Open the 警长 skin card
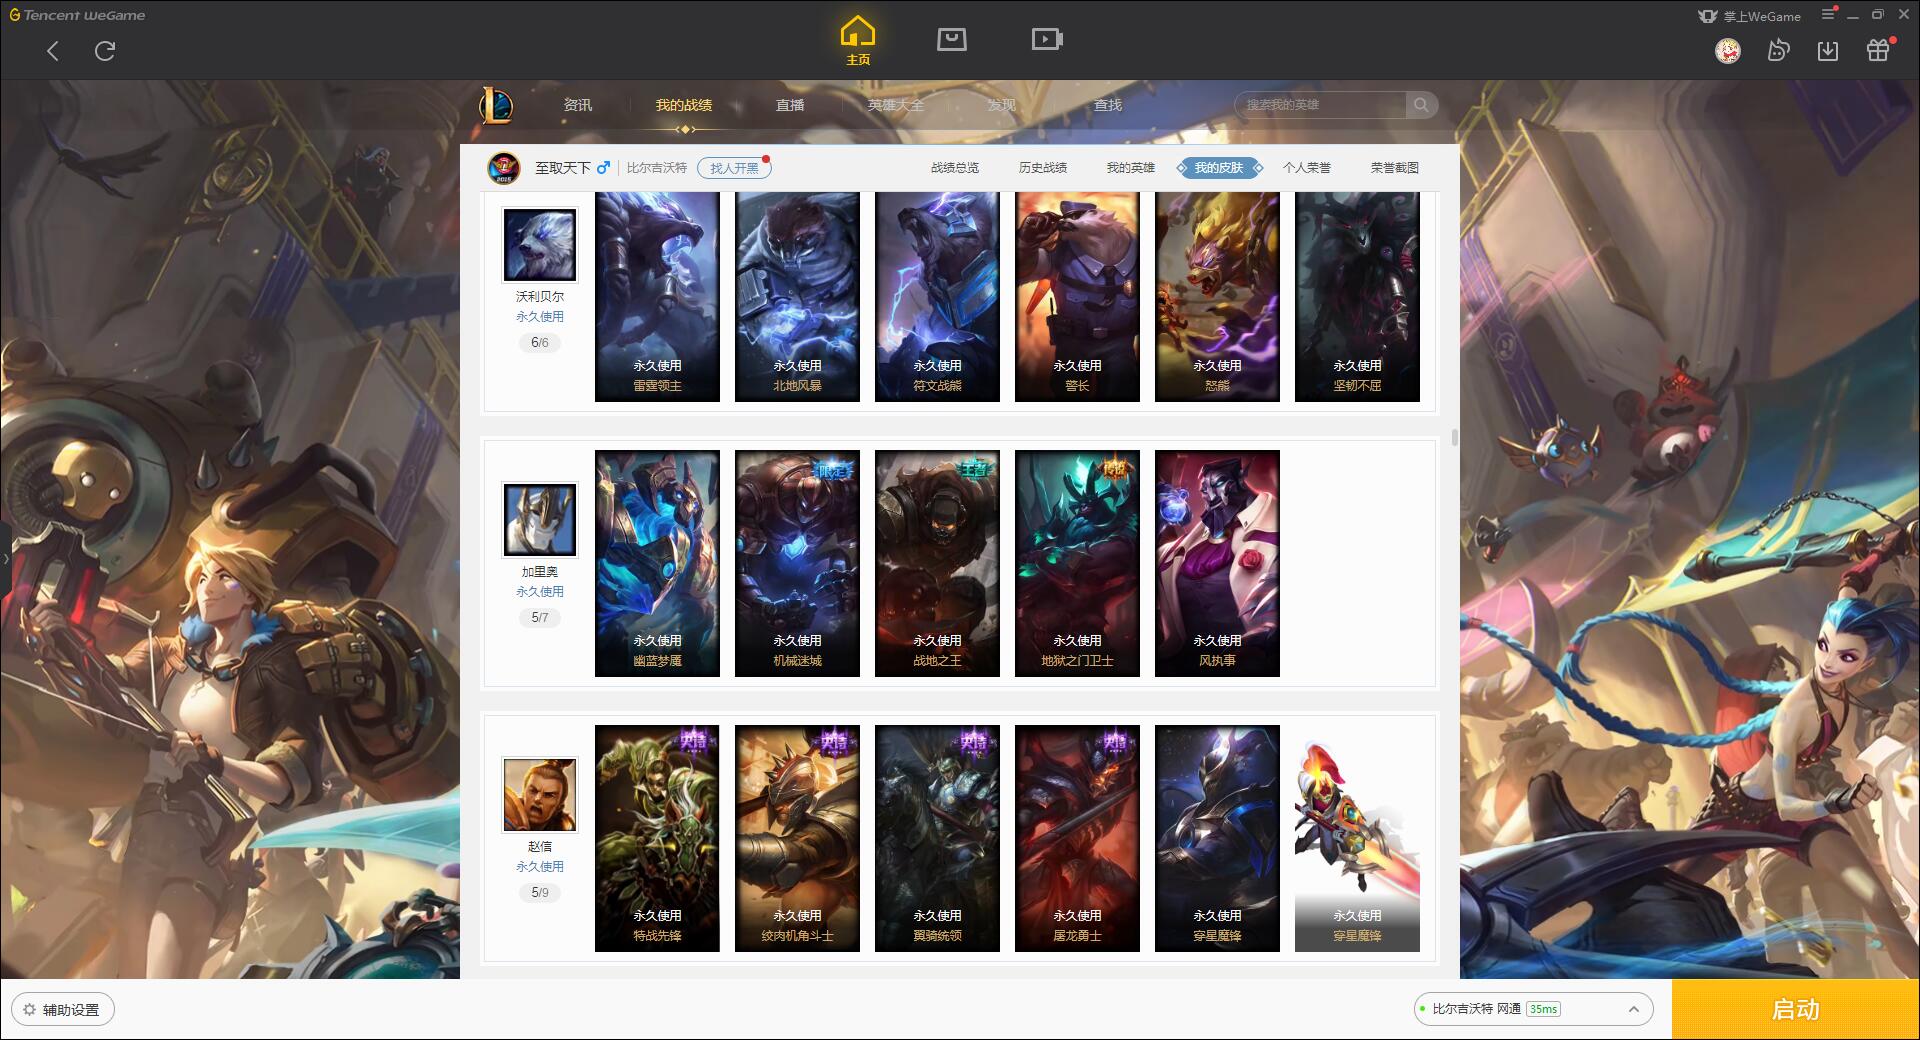 (1077, 297)
